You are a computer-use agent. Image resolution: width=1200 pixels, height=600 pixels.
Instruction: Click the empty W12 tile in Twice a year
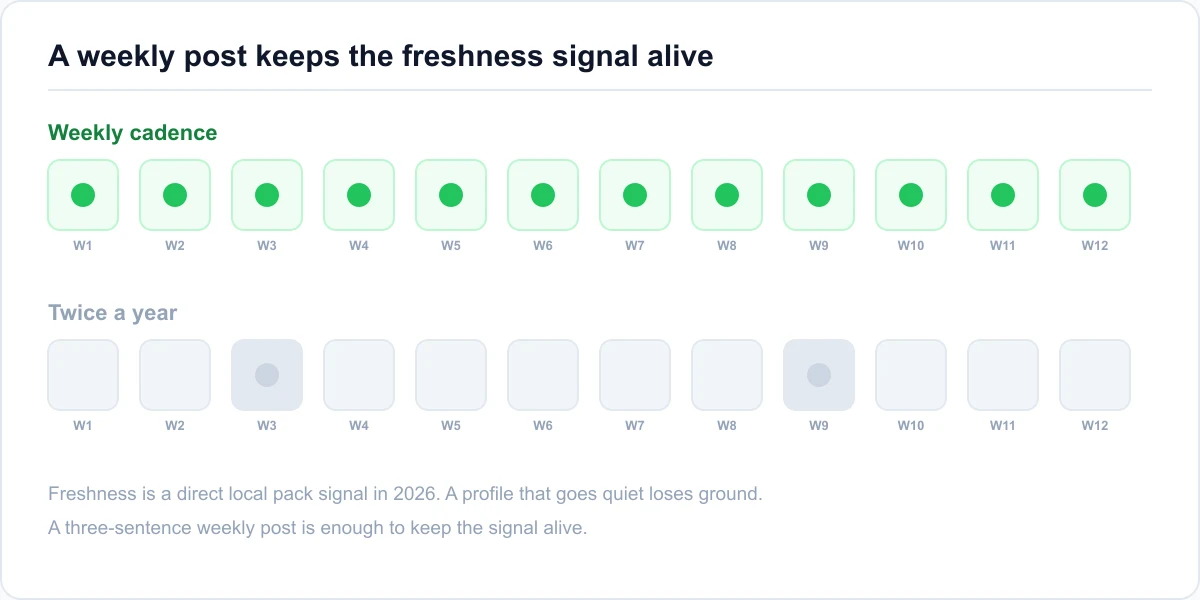point(1095,375)
